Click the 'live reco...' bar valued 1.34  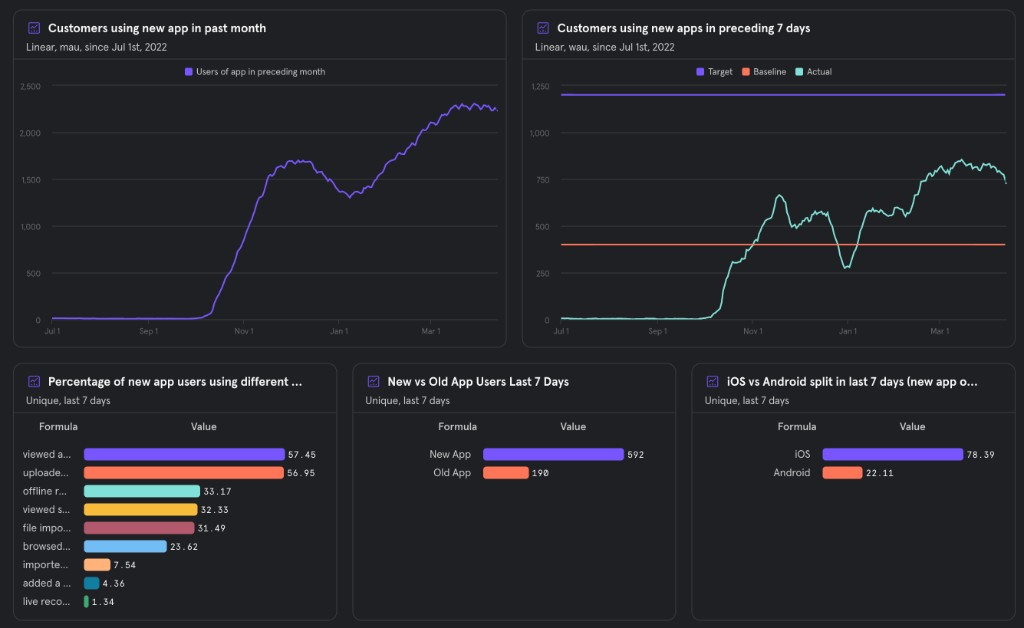[86, 601]
